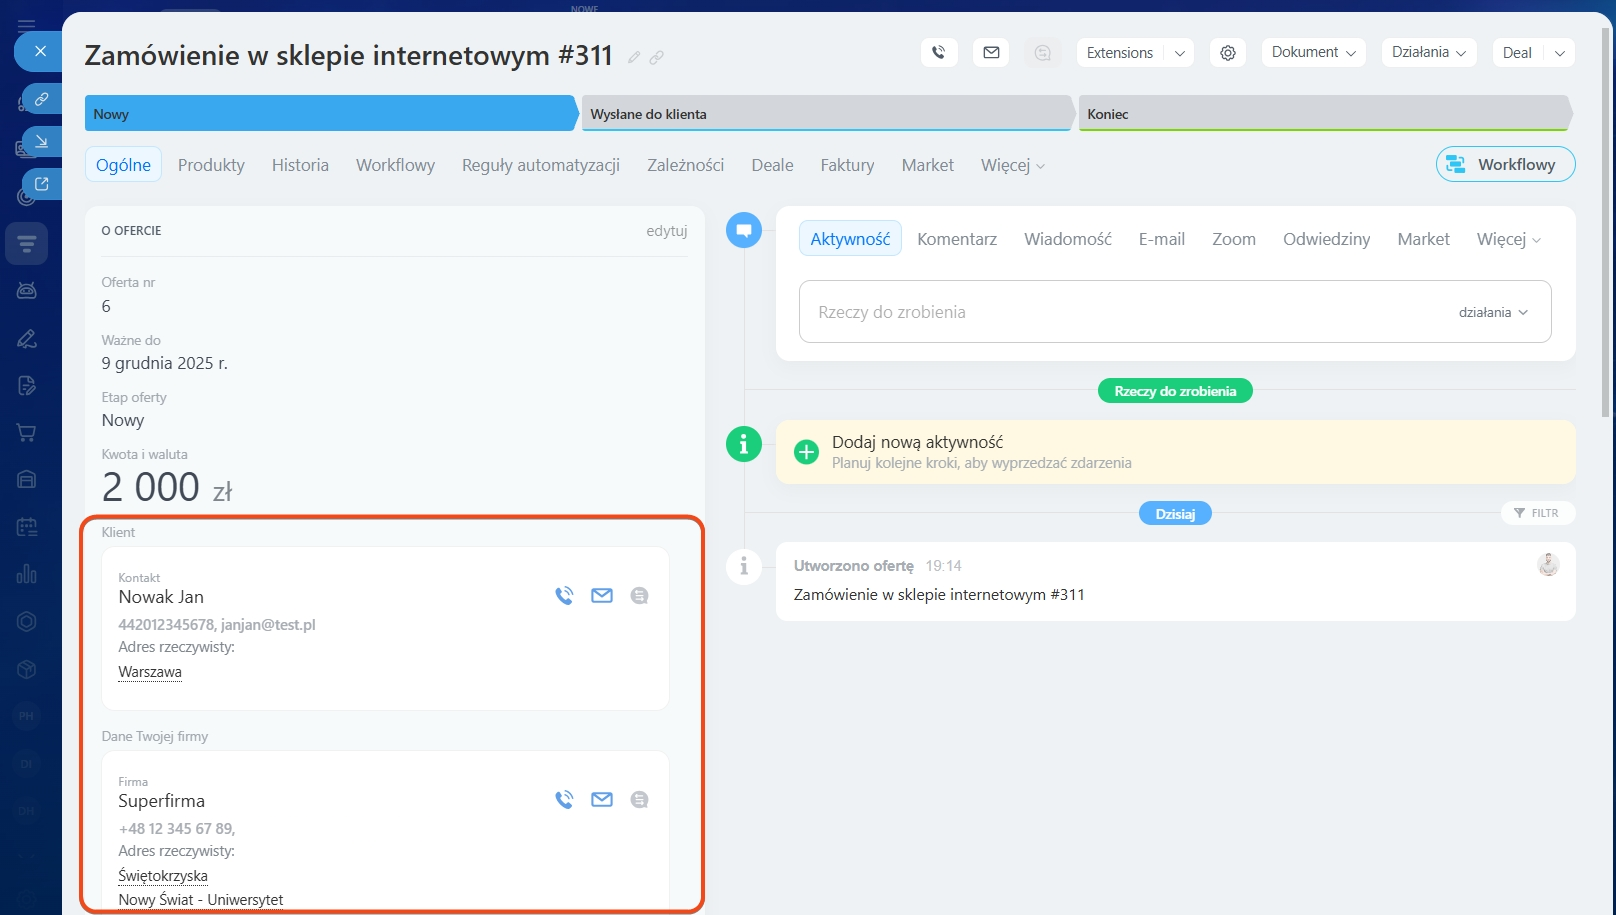Send email to Nowak Jan via envelope icon
Image resolution: width=1616 pixels, height=915 pixels.
pyautogui.click(x=602, y=596)
